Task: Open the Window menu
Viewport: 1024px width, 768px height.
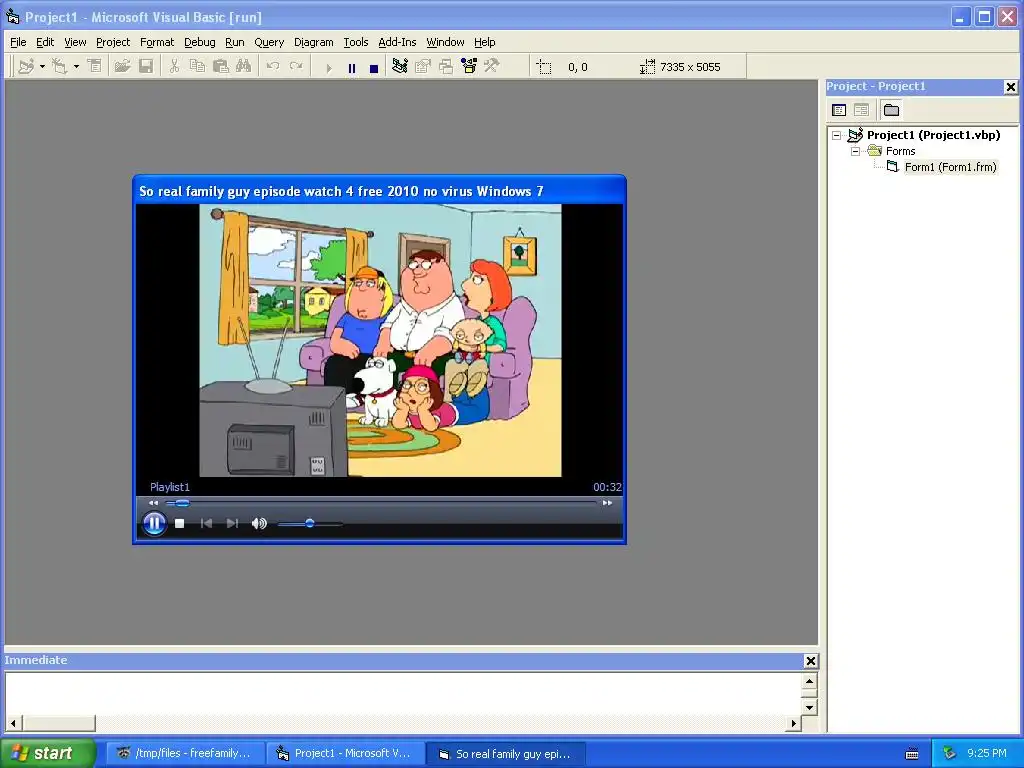Action: [445, 42]
